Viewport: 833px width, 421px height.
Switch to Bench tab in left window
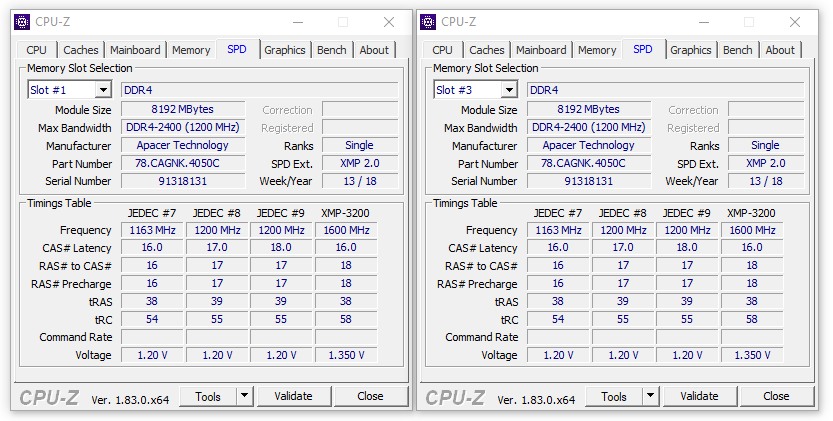(332, 50)
